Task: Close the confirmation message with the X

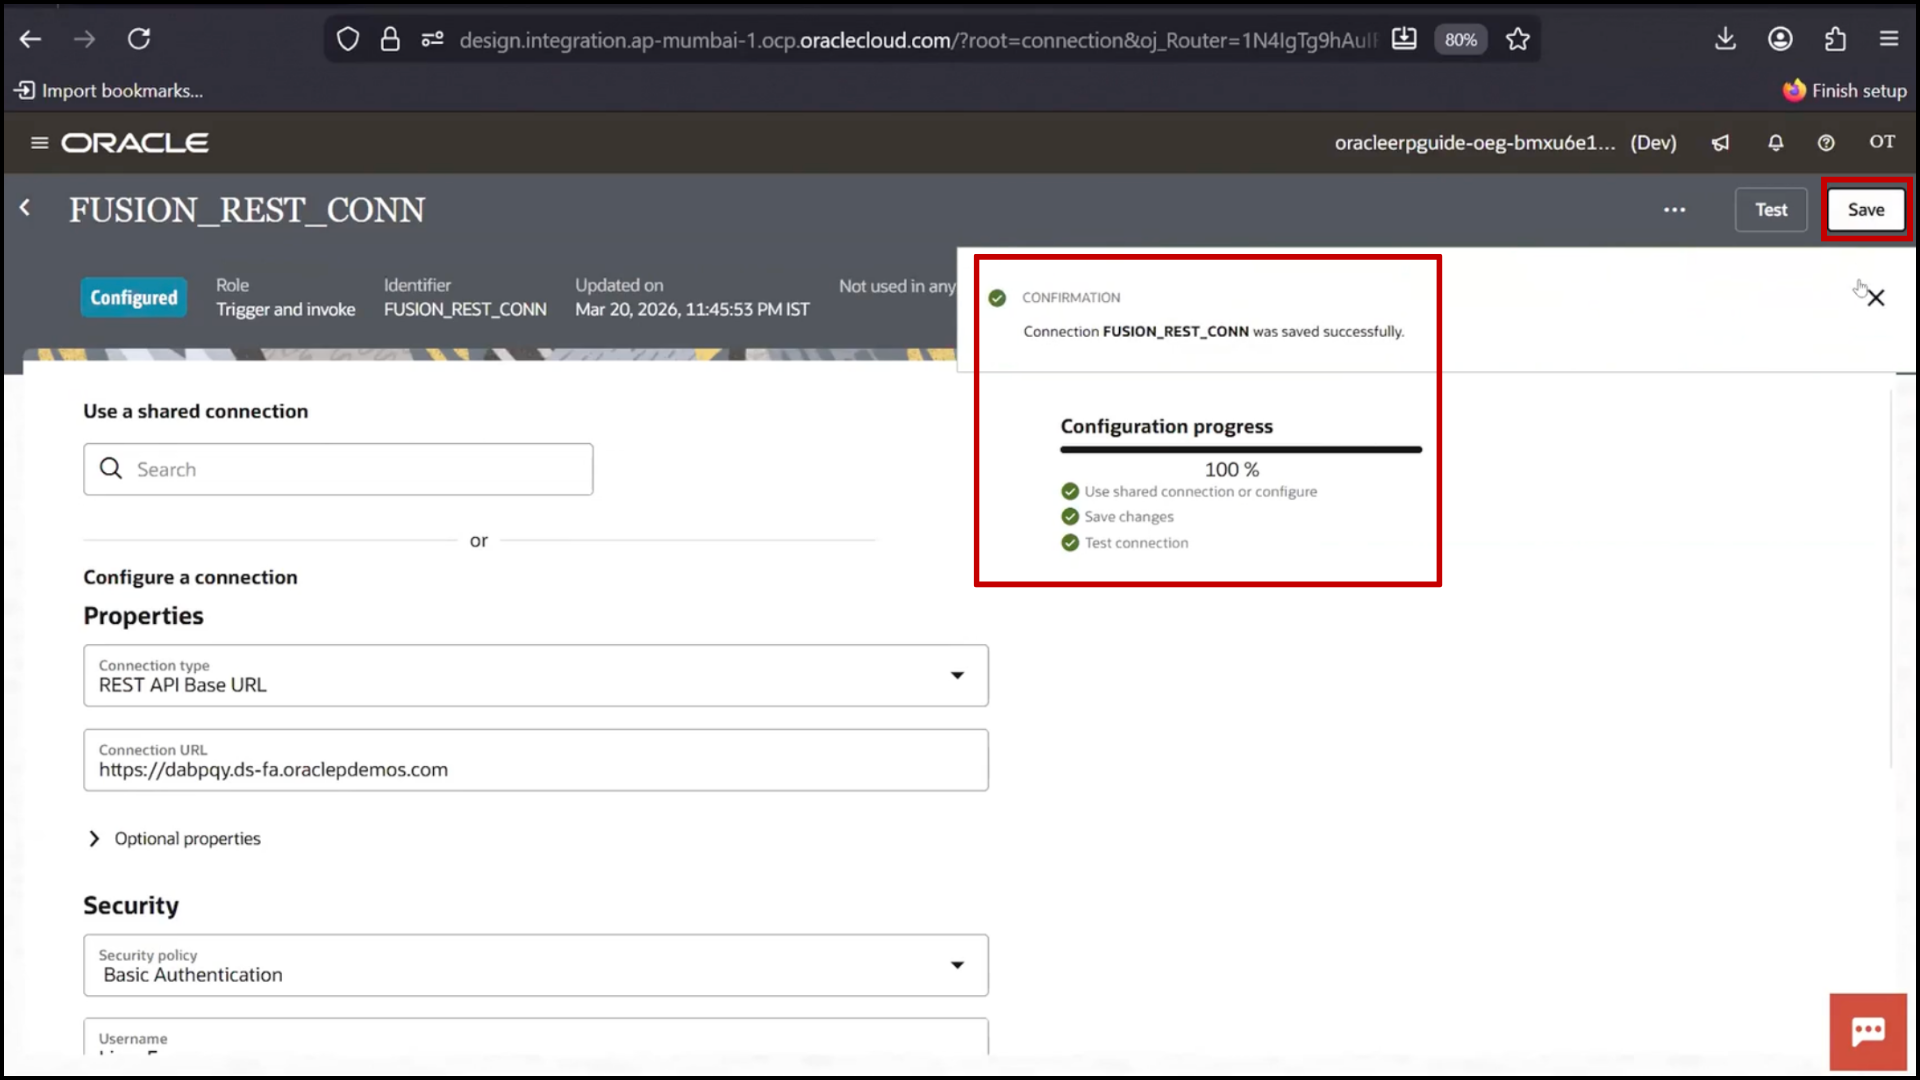Action: [1876, 298]
